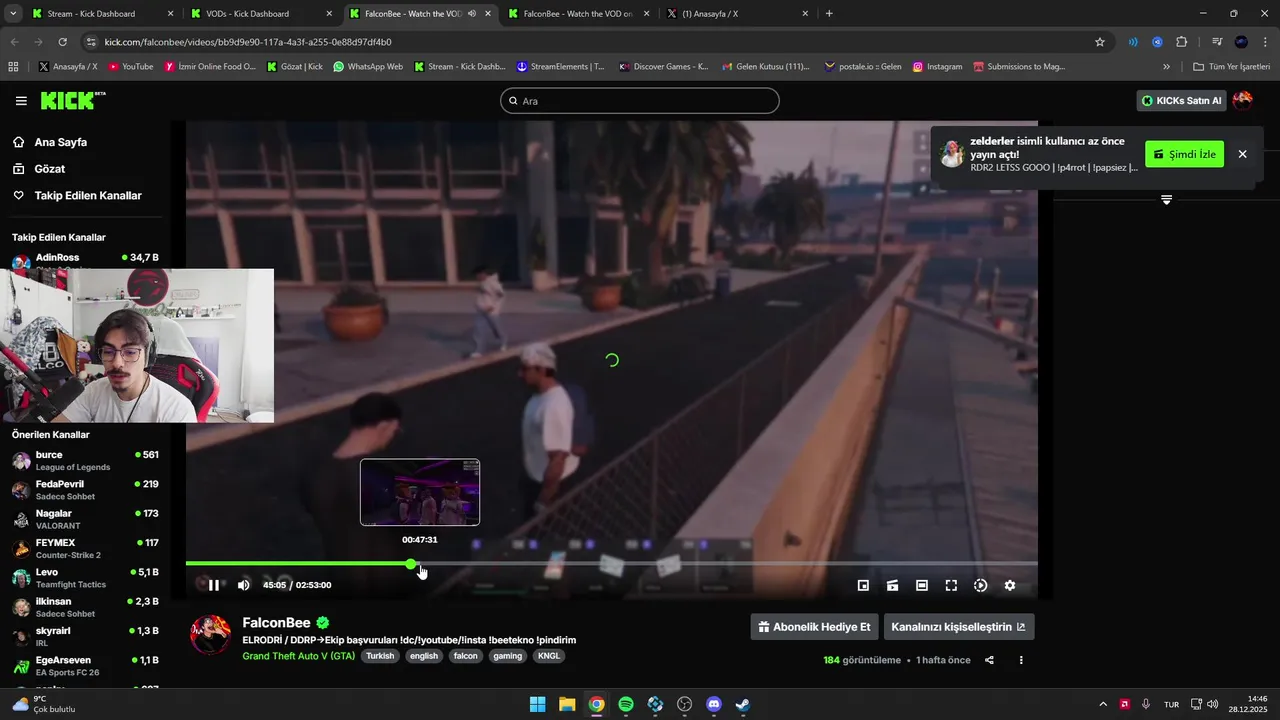
Task: Open the Windows Start menu
Action: click(x=537, y=704)
